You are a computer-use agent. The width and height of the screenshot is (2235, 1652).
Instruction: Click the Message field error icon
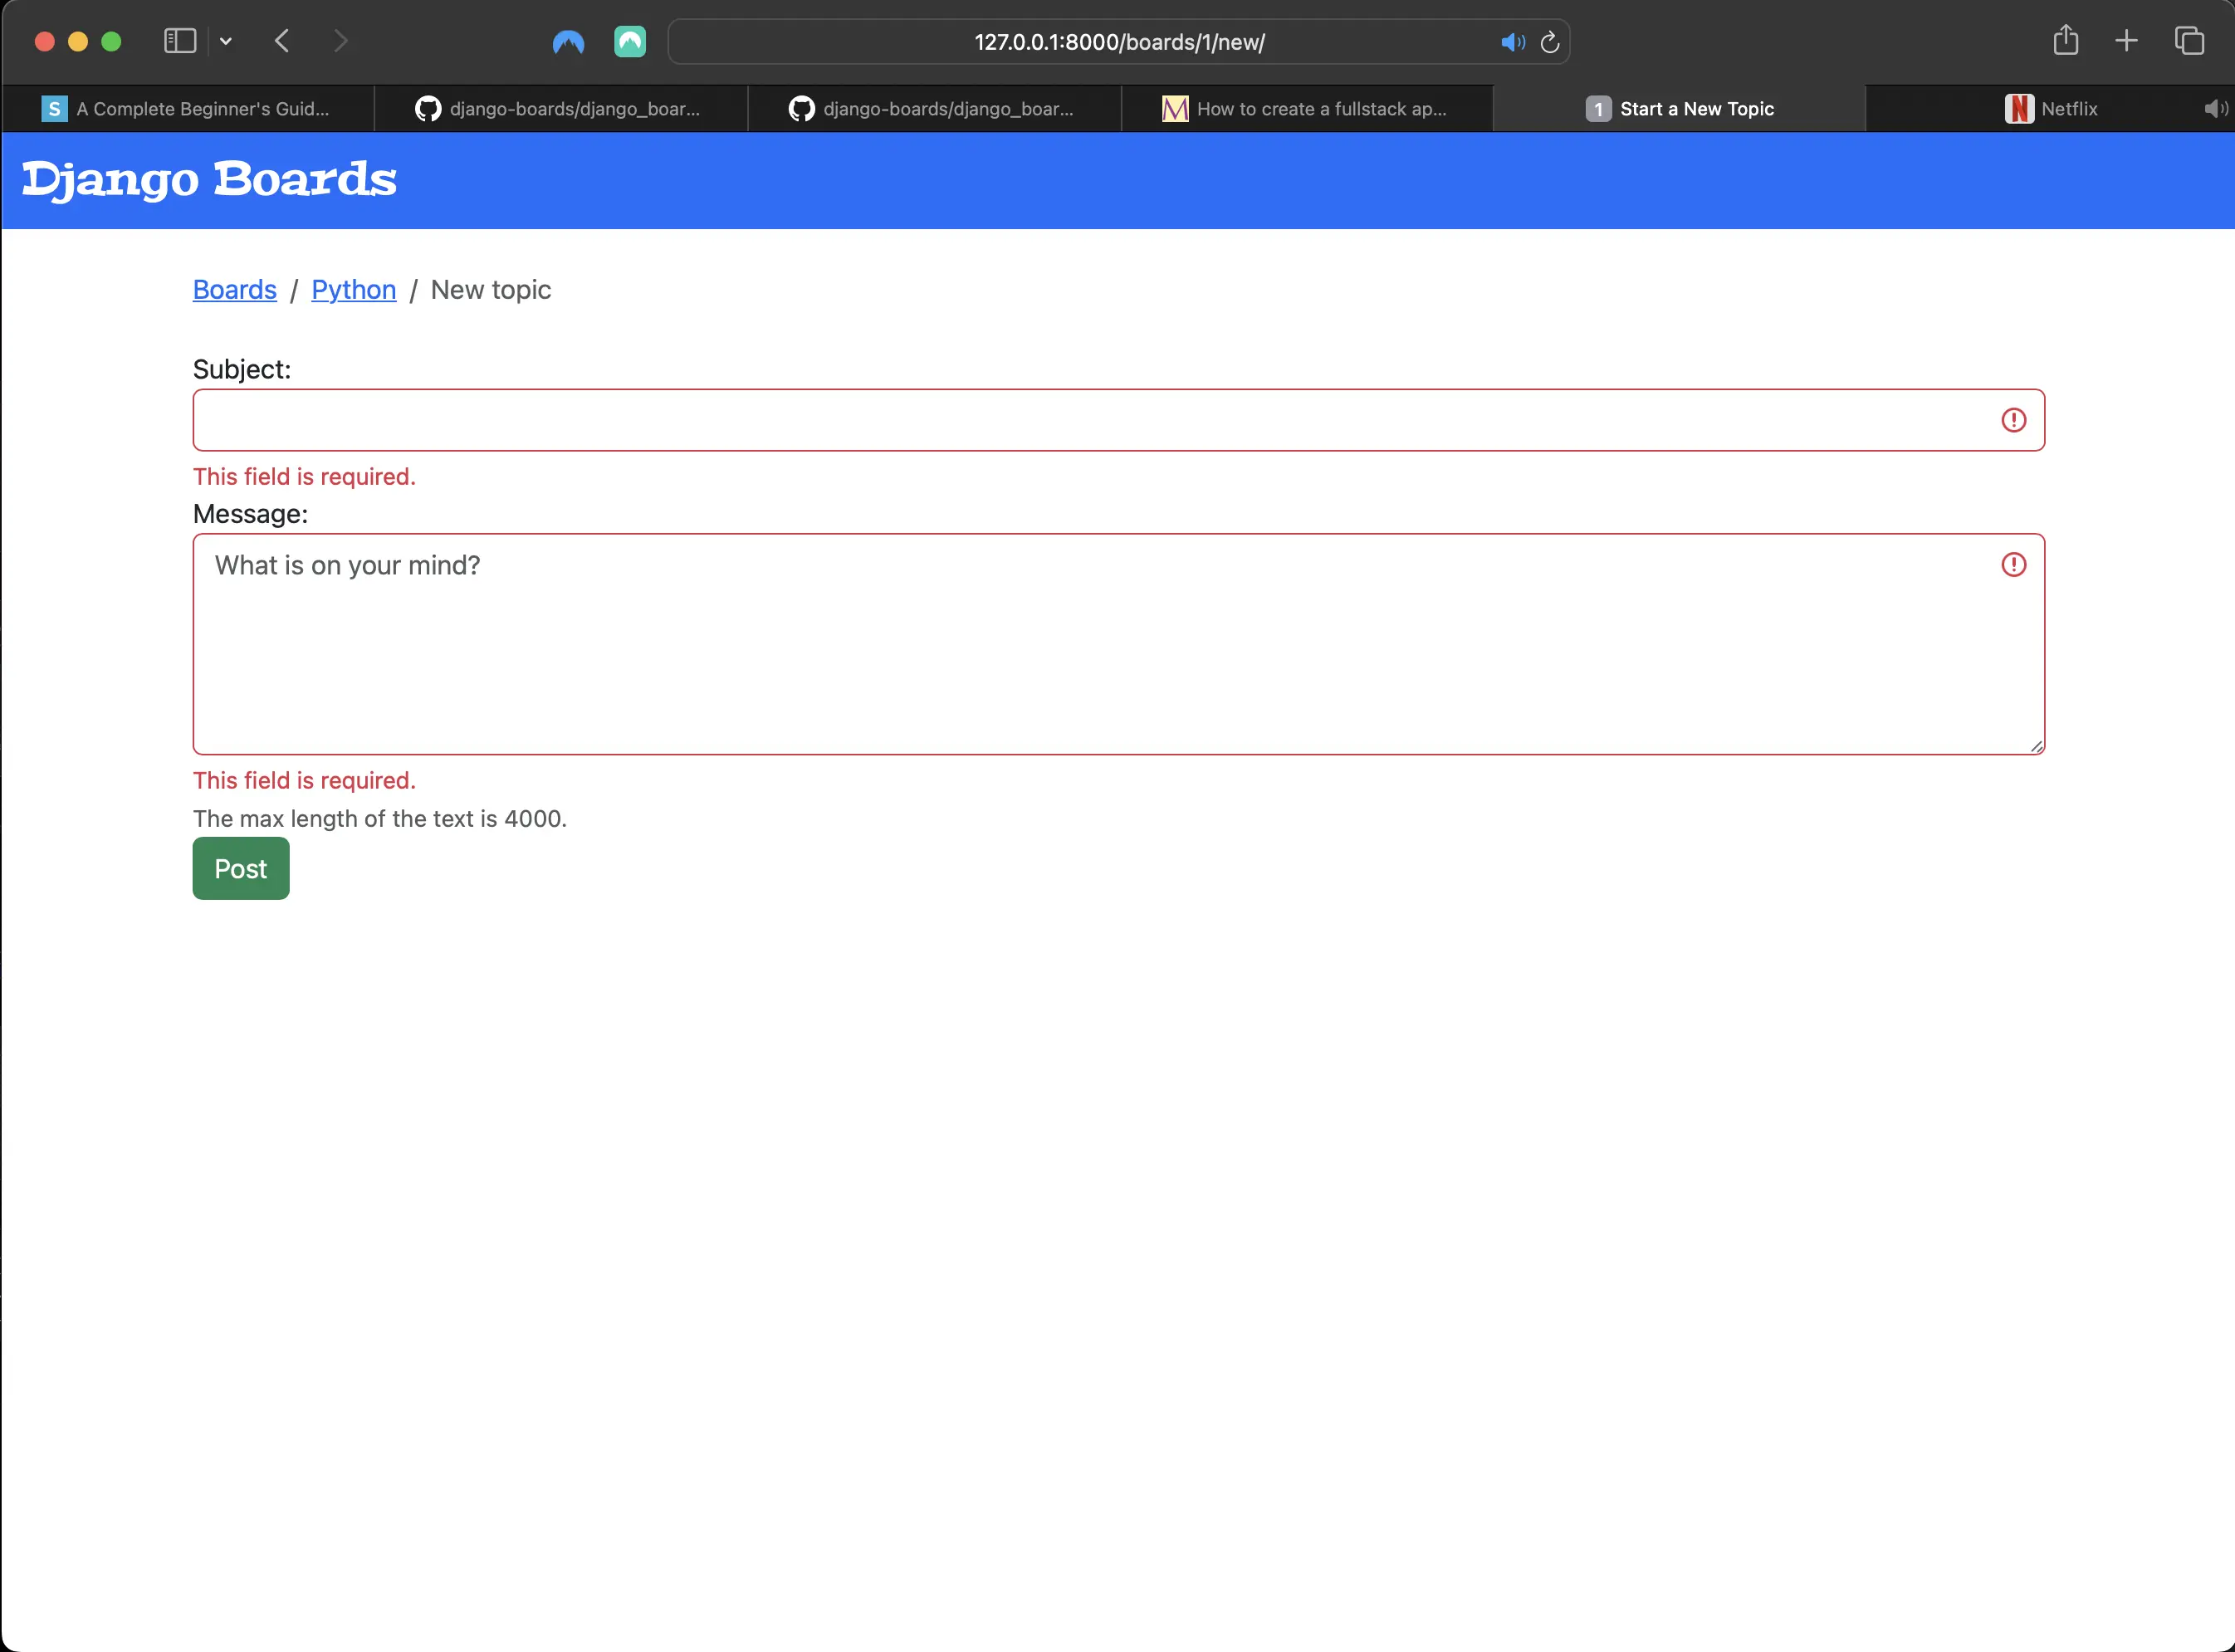coord(2014,565)
